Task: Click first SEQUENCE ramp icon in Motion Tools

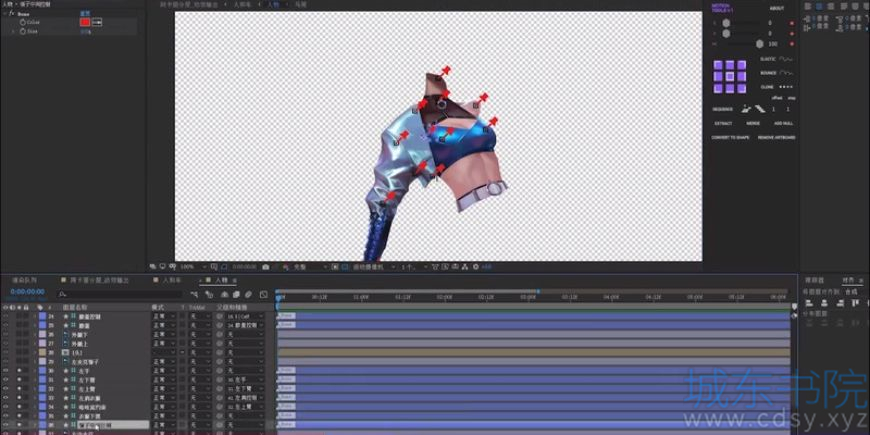Action: pyautogui.click(x=746, y=109)
